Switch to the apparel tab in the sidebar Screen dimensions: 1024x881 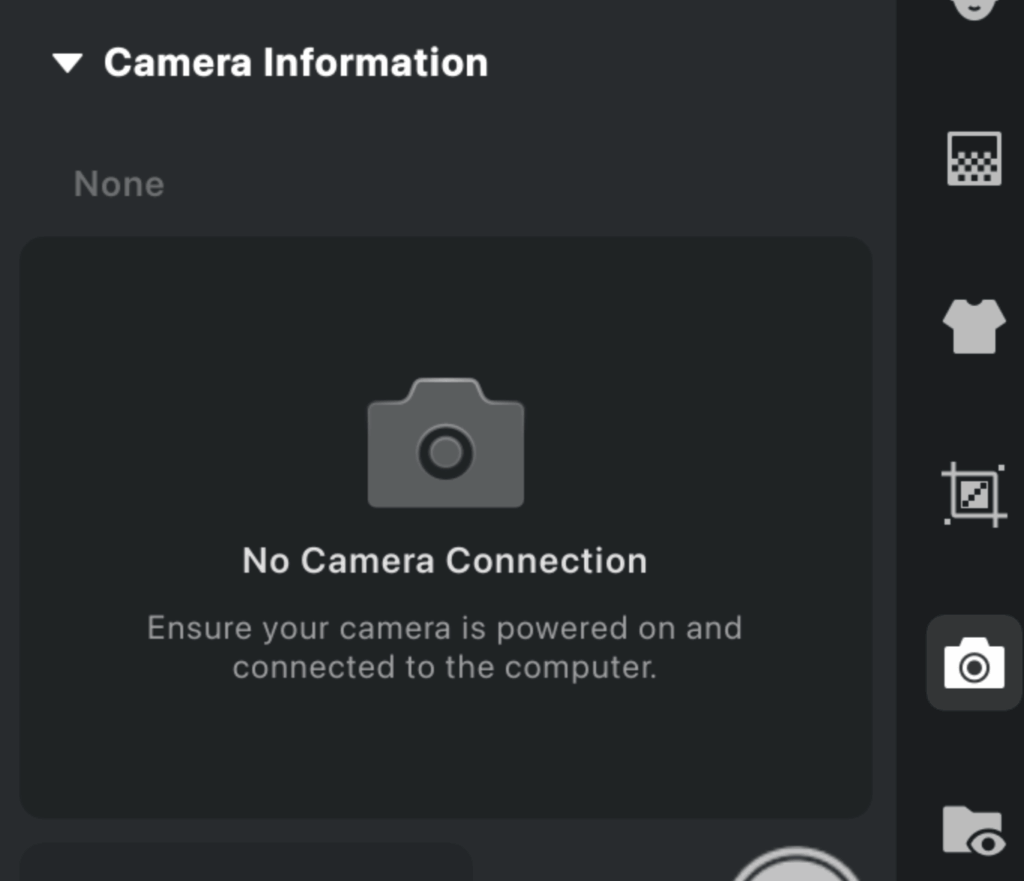(974, 324)
